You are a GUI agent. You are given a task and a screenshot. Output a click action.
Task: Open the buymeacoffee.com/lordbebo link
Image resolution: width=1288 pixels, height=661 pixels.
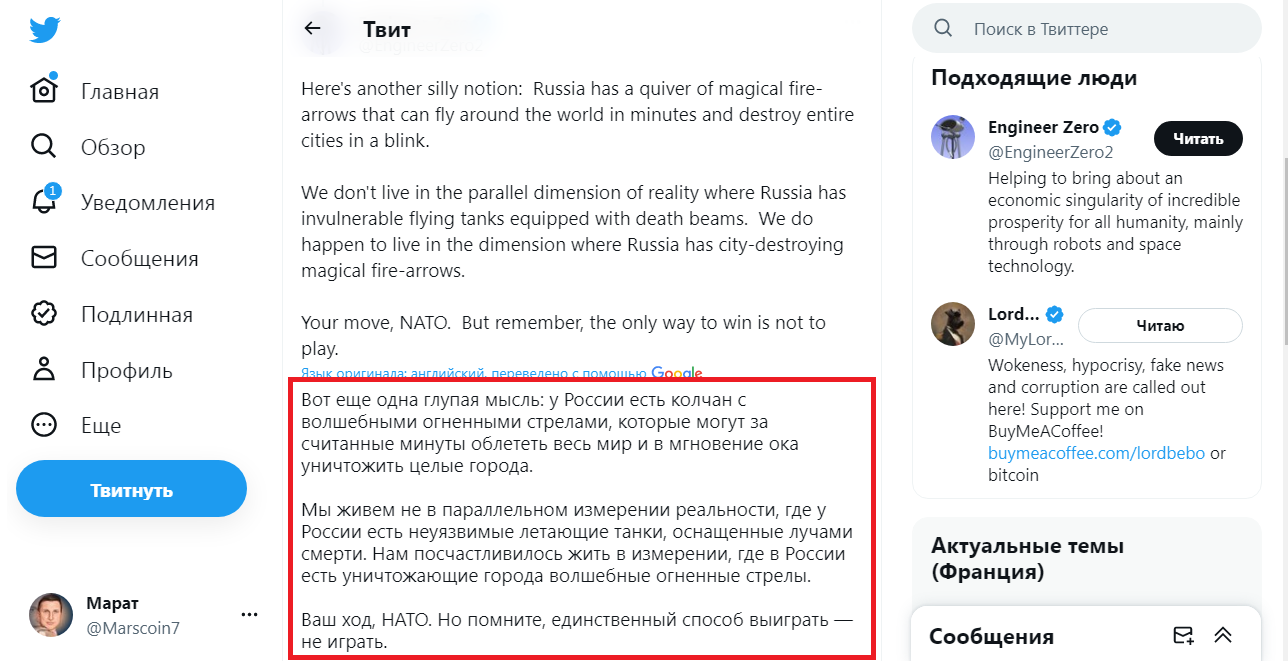click(1096, 453)
